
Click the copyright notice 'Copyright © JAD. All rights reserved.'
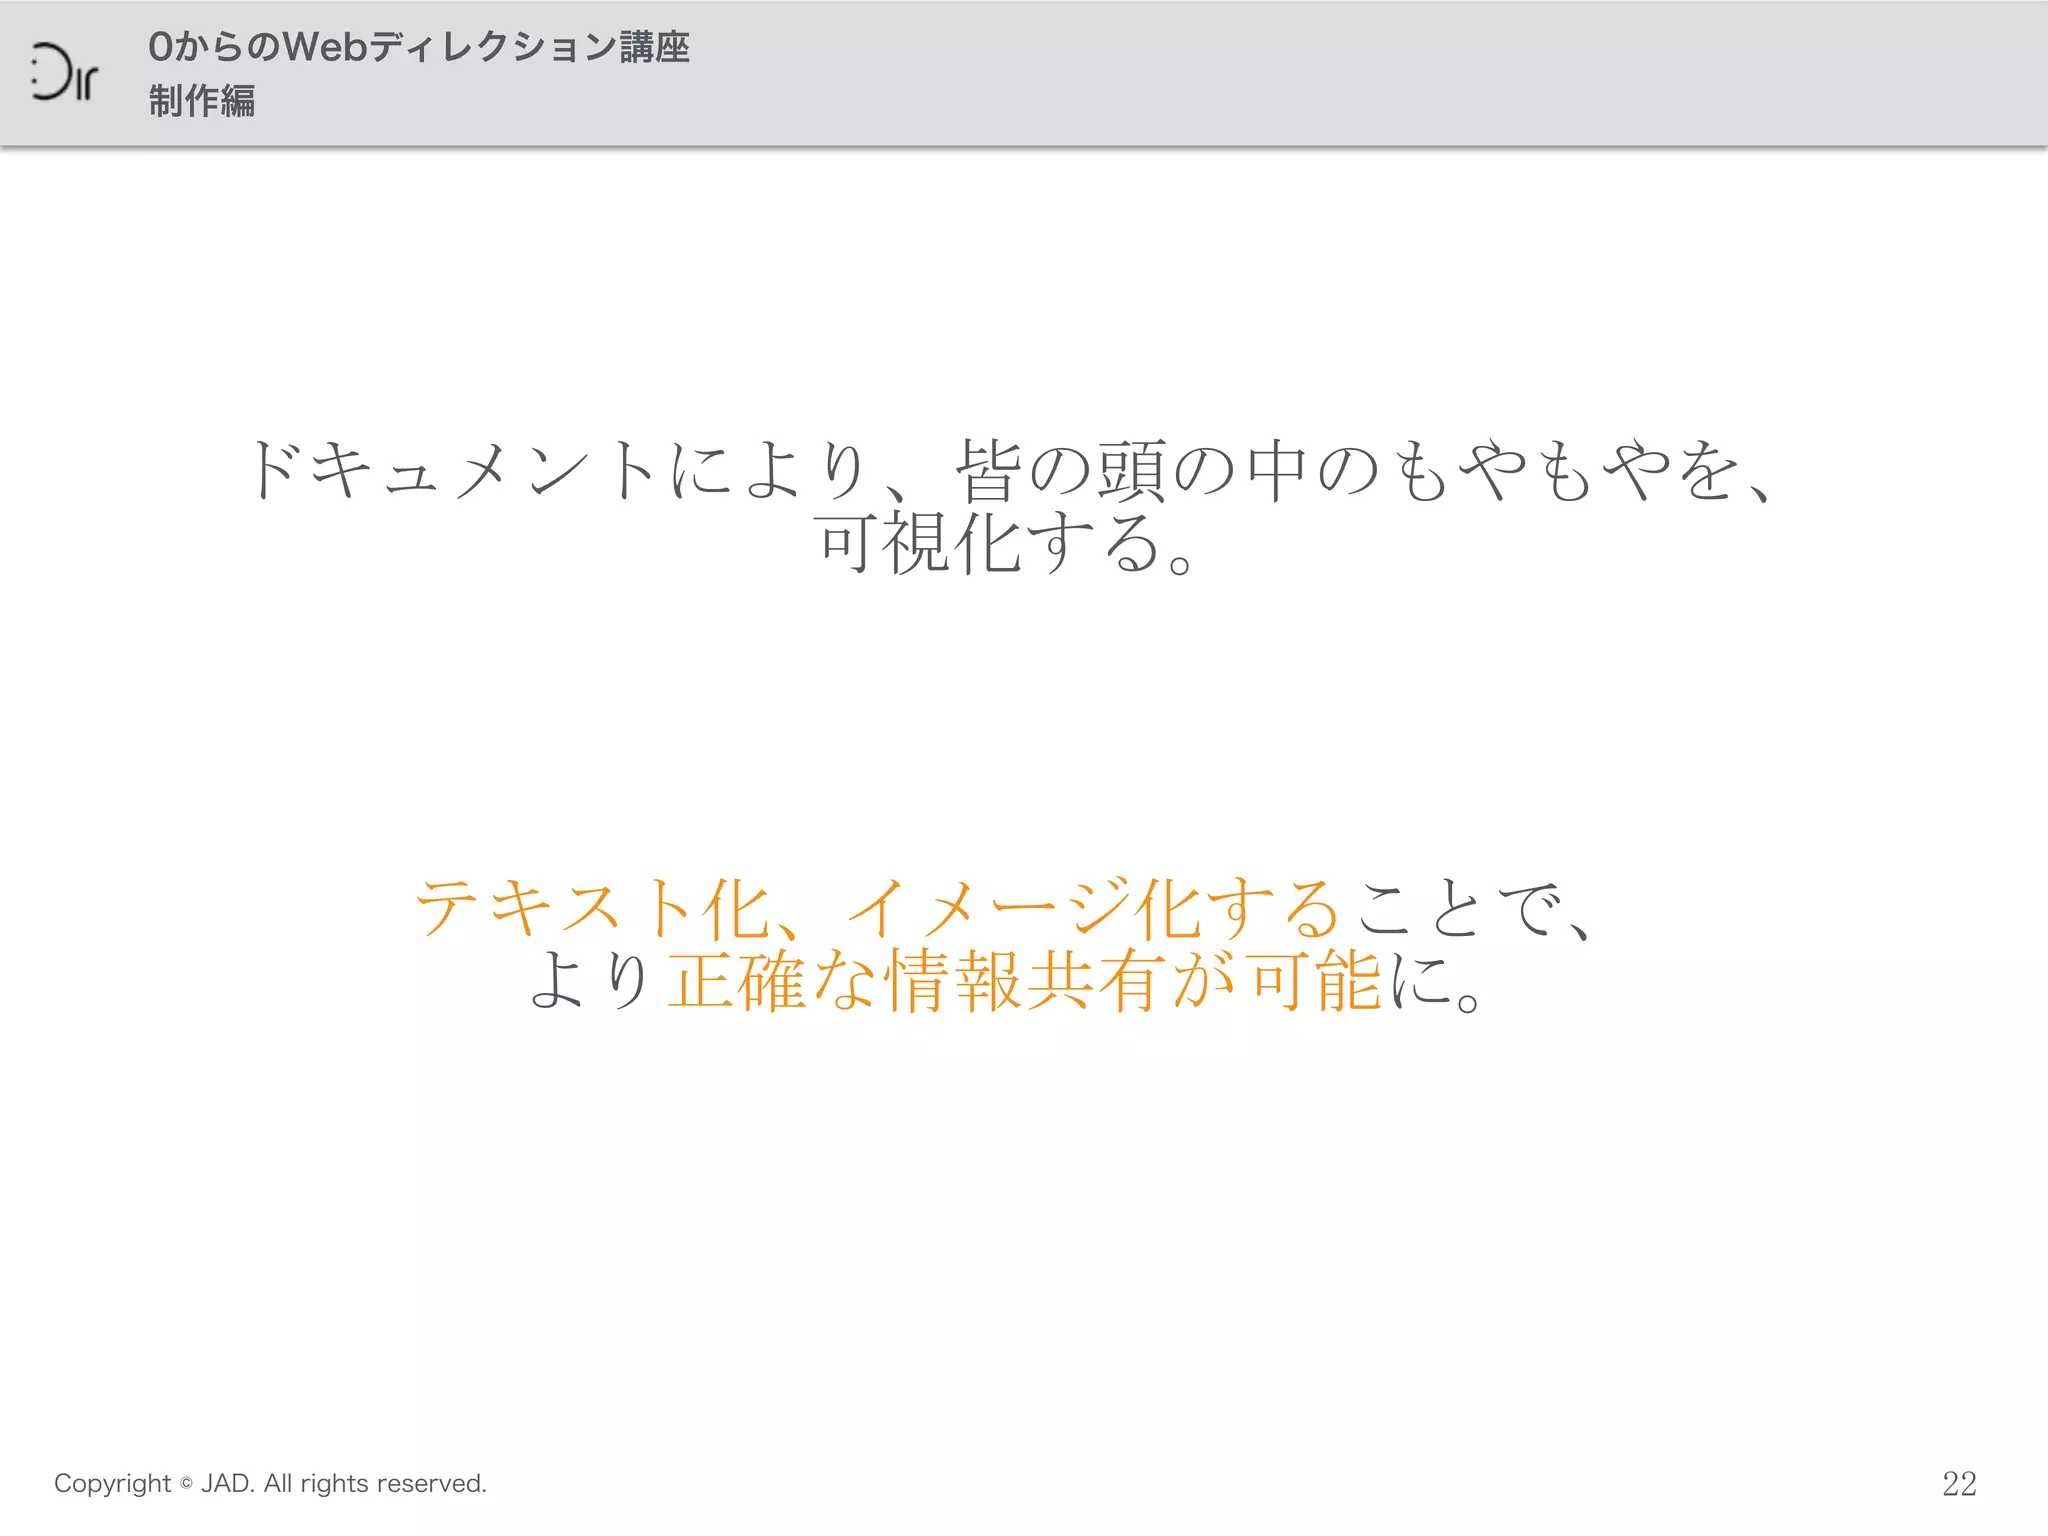270,1483
